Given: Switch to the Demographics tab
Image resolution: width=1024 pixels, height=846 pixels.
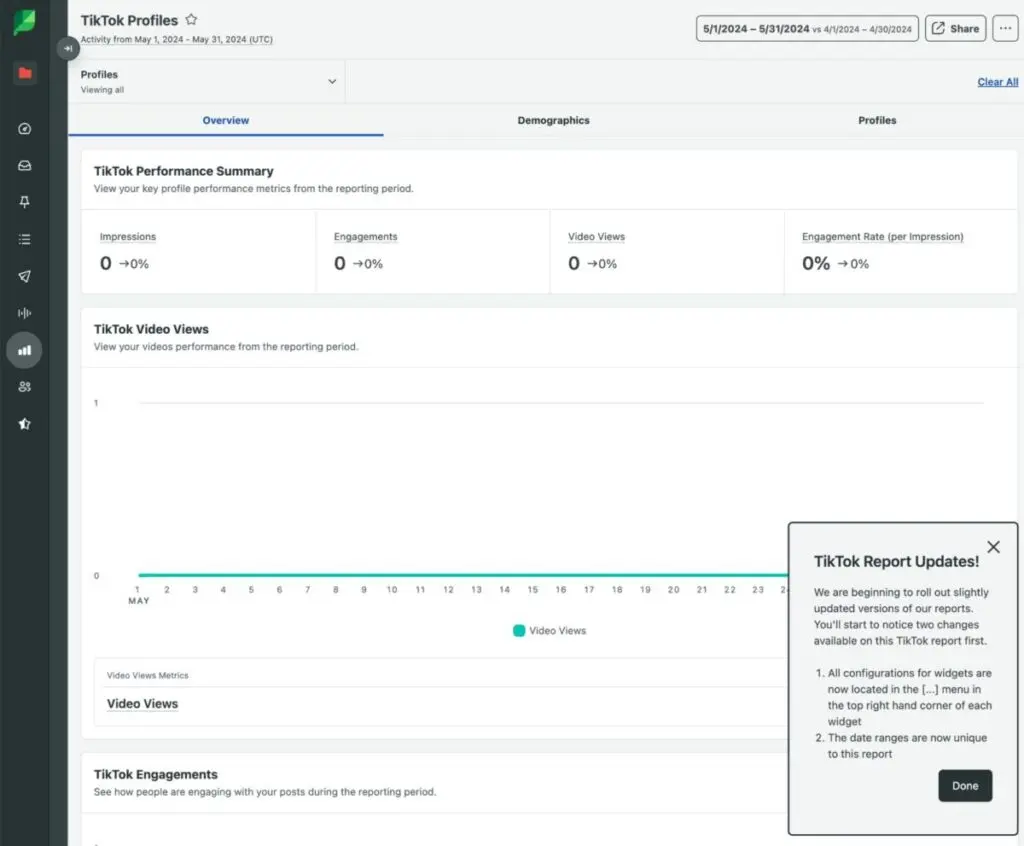Looking at the screenshot, I should (x=553, y=120).
